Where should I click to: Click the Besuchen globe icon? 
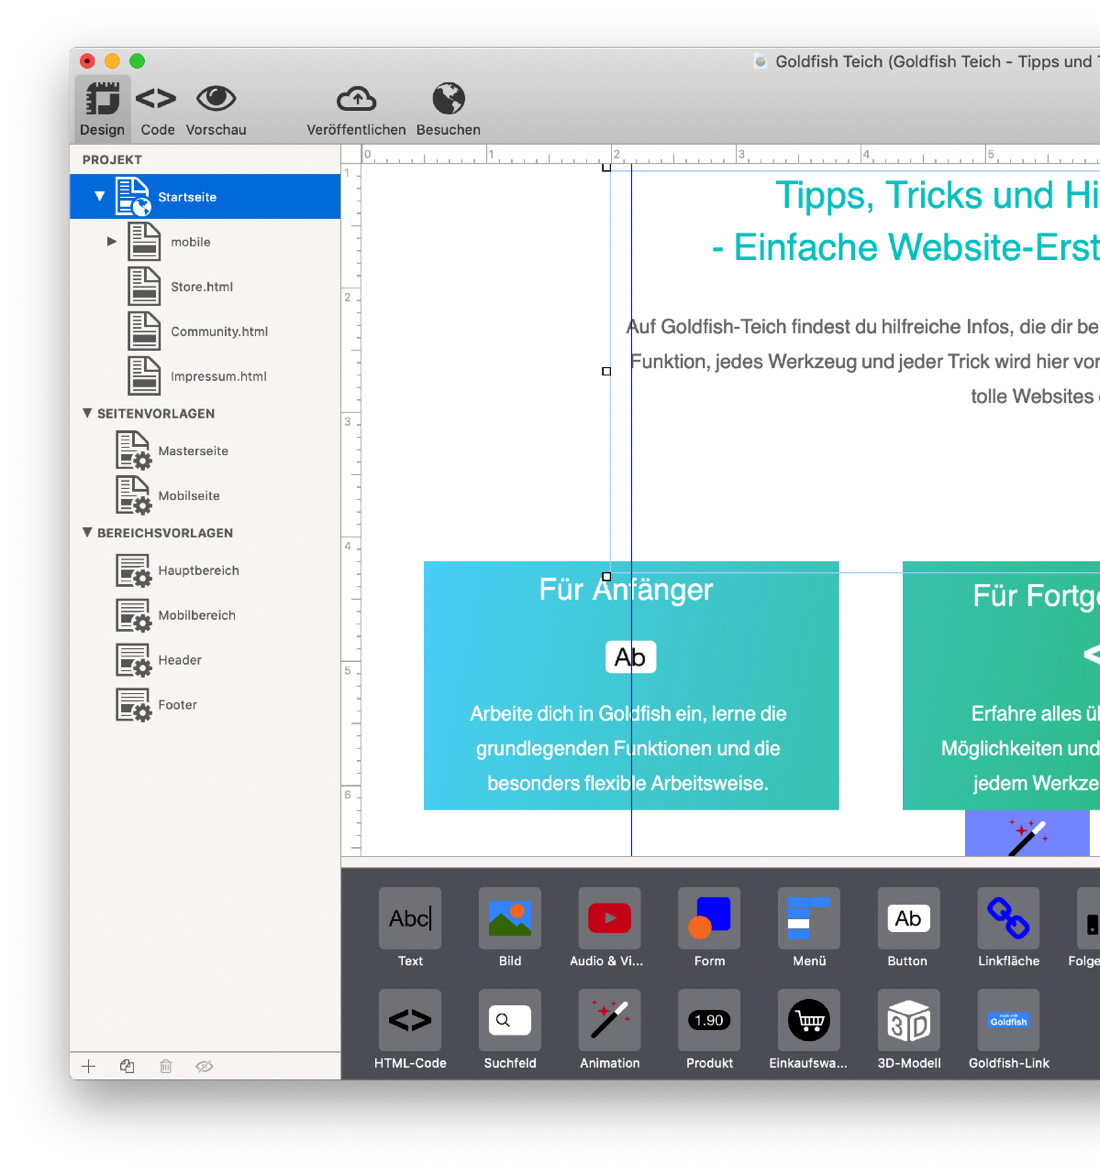448,99
